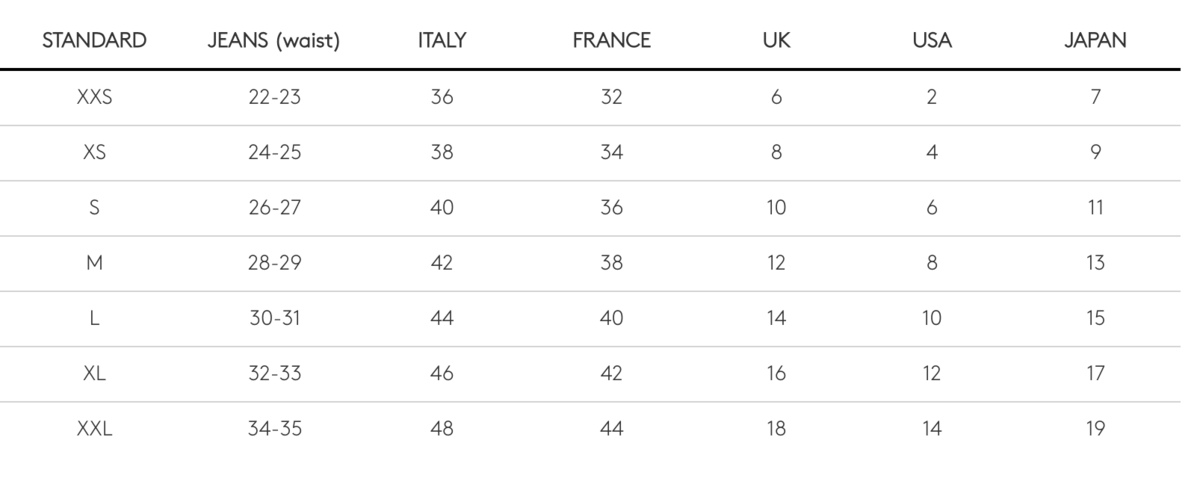This screenshot has height=484, width=1200.
Task: Select the ITALY column header
Action: tap(442, 41)
